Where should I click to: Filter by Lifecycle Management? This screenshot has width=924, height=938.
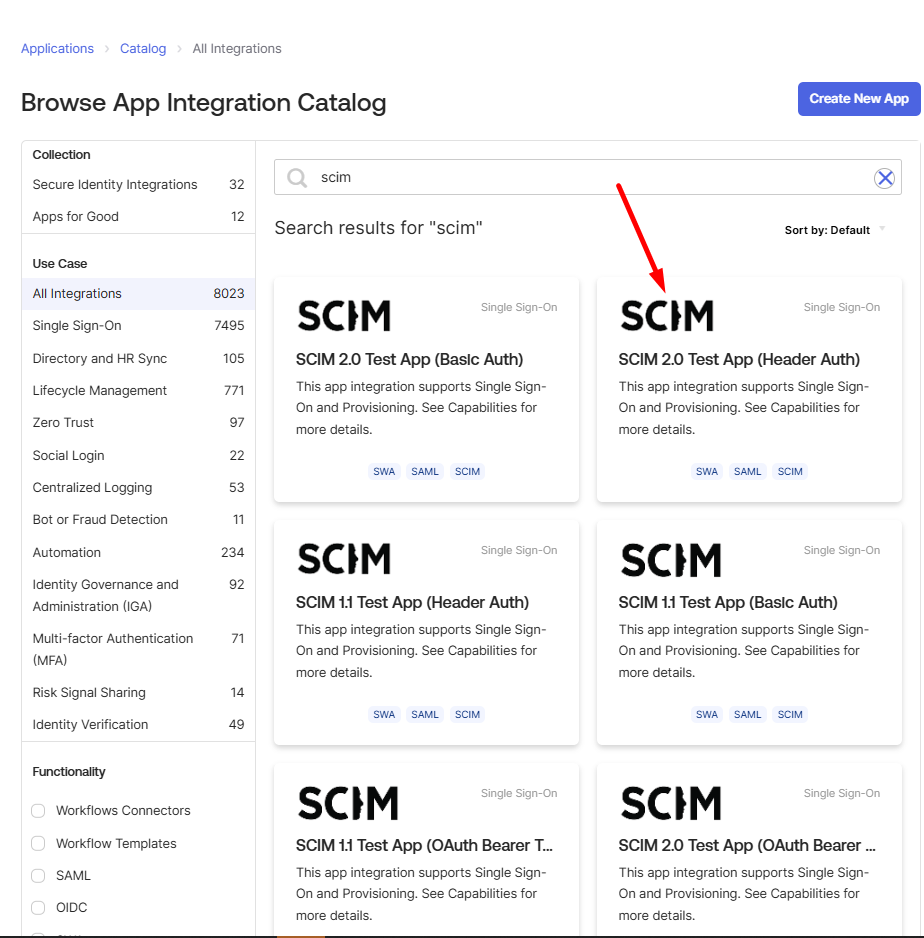click(138, 391)
